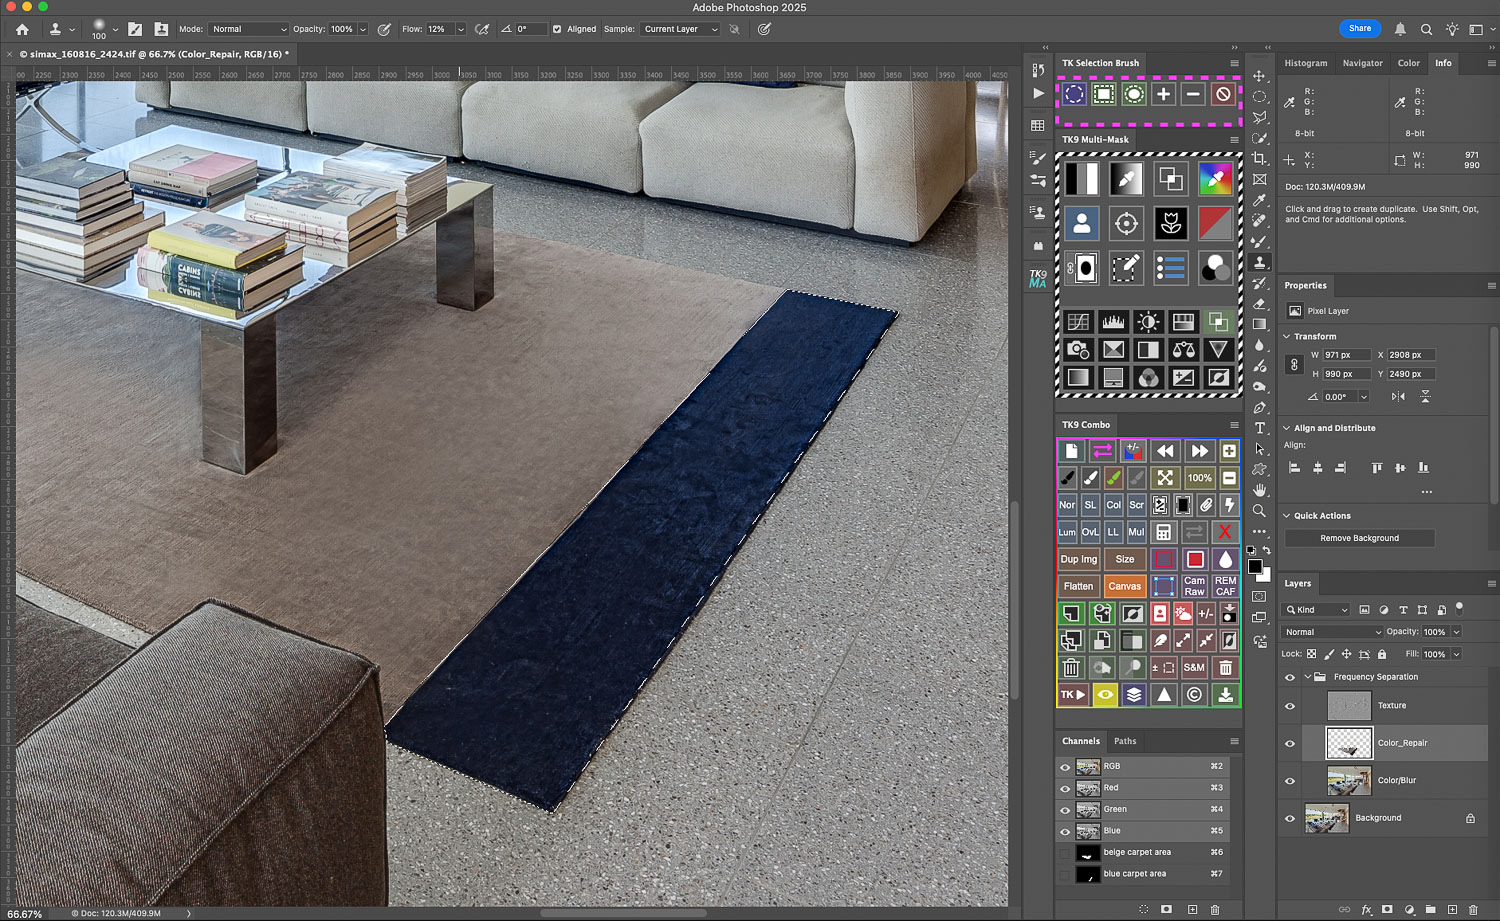Toggle visibility of Frequency Separation group
Image resolution: width=1500 pixels, height=921 pixels.
(1289, 677)
